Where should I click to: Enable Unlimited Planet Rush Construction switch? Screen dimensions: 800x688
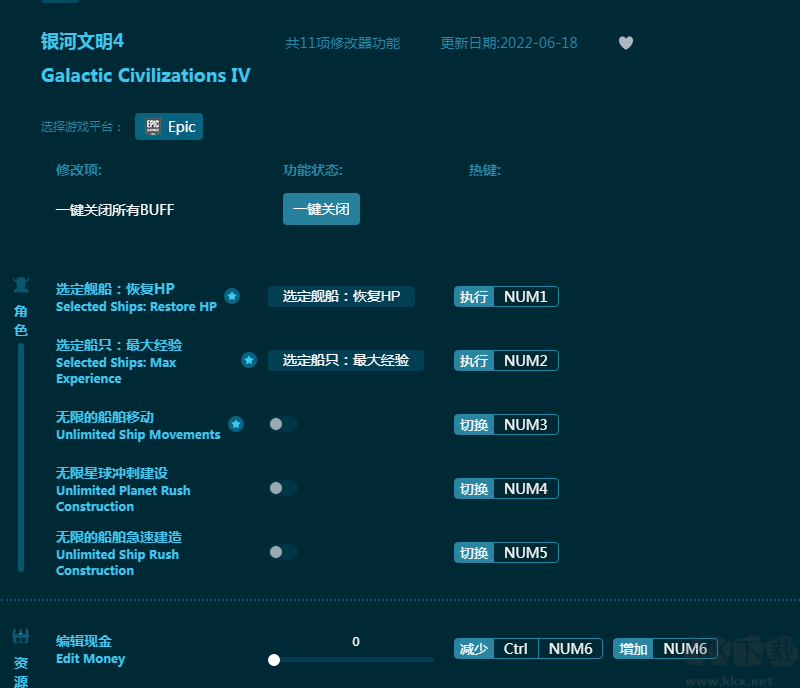click(283, 488)
